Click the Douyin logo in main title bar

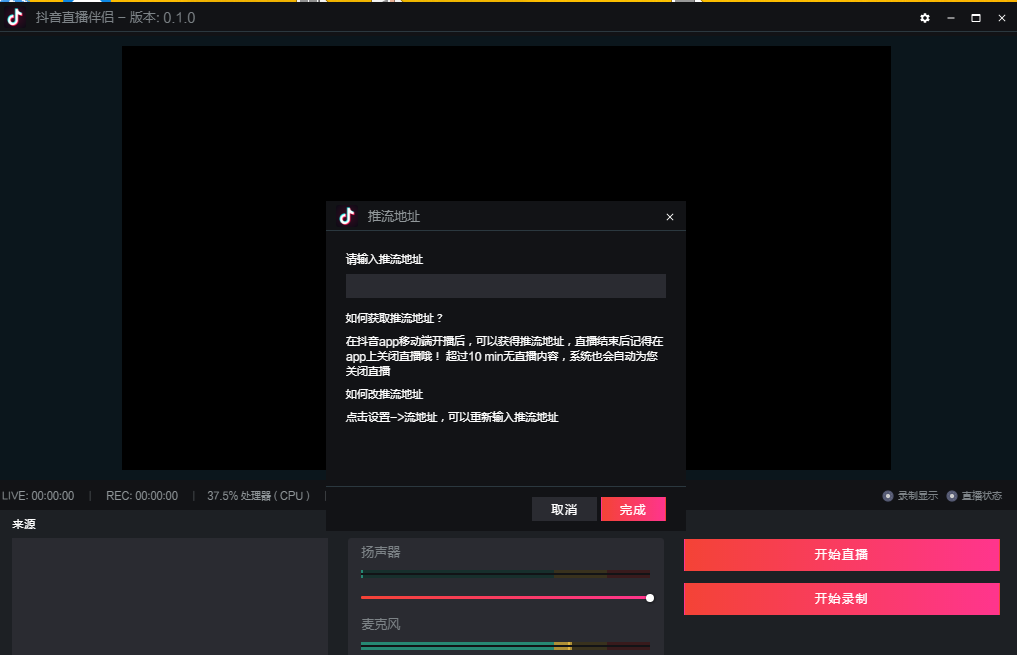[x=15, y=17]
